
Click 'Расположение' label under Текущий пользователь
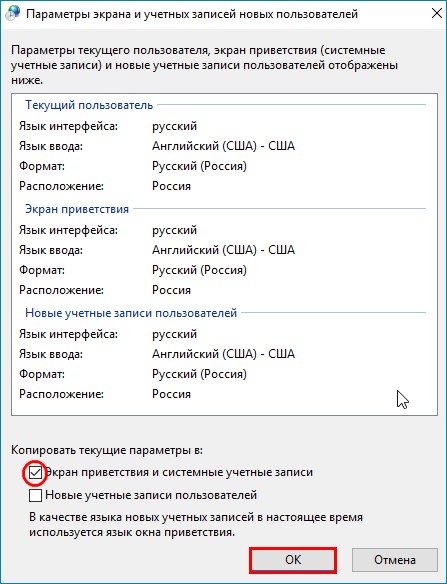click(x=61, y=186)
